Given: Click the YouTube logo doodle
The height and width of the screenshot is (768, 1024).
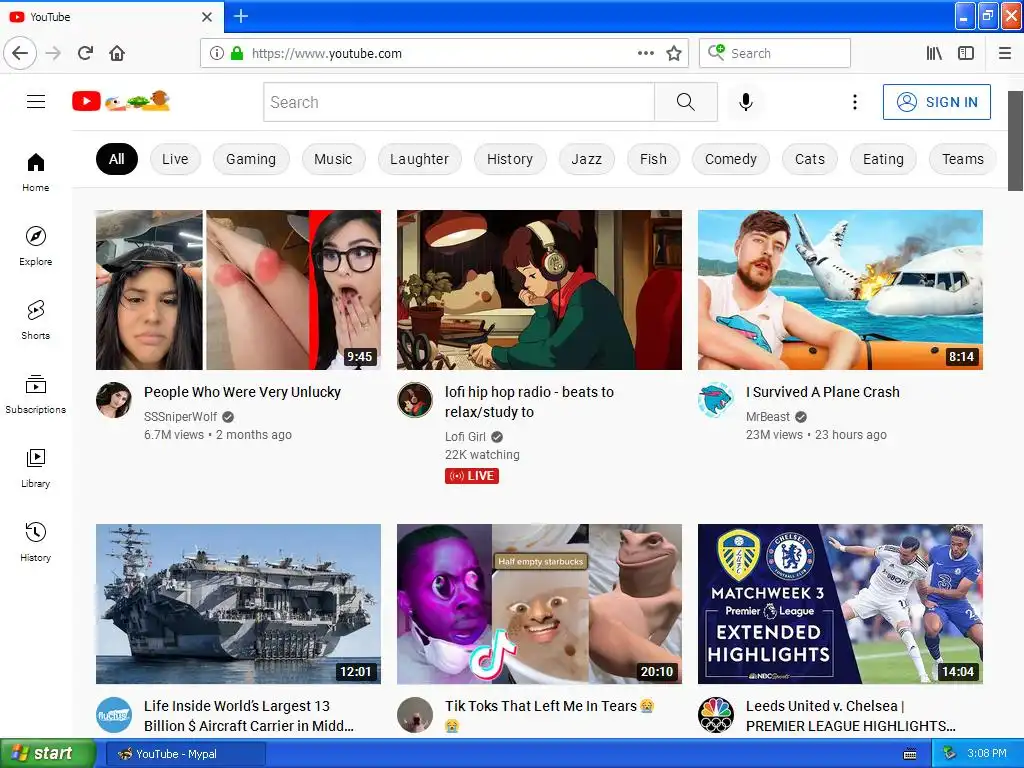Looking at the screenshot, I should point(121,101).
